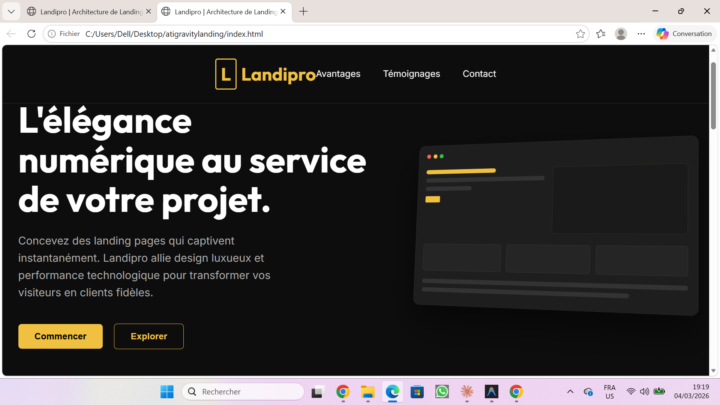Open the Edge settings and more menu
The image size is (720, 405).
pos(641,34)
